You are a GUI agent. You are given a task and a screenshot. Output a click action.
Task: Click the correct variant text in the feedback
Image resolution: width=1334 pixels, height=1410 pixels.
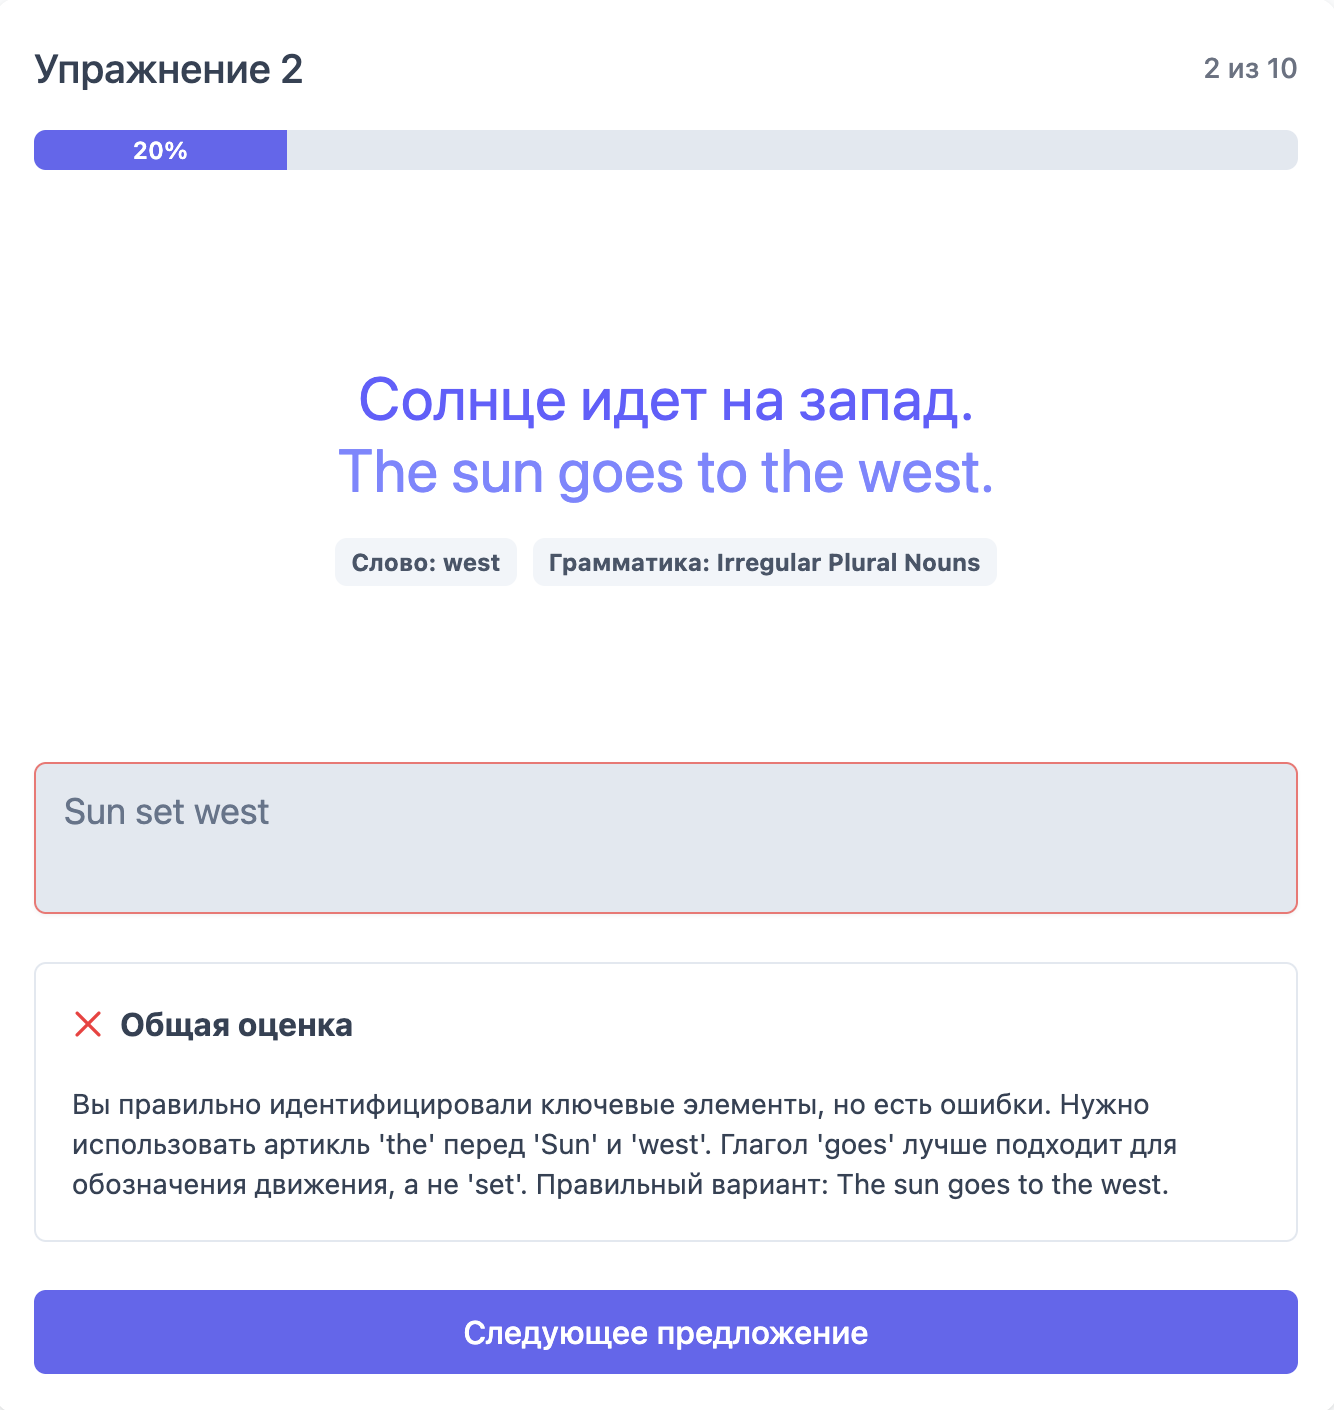click(x=1003, y=1185)
